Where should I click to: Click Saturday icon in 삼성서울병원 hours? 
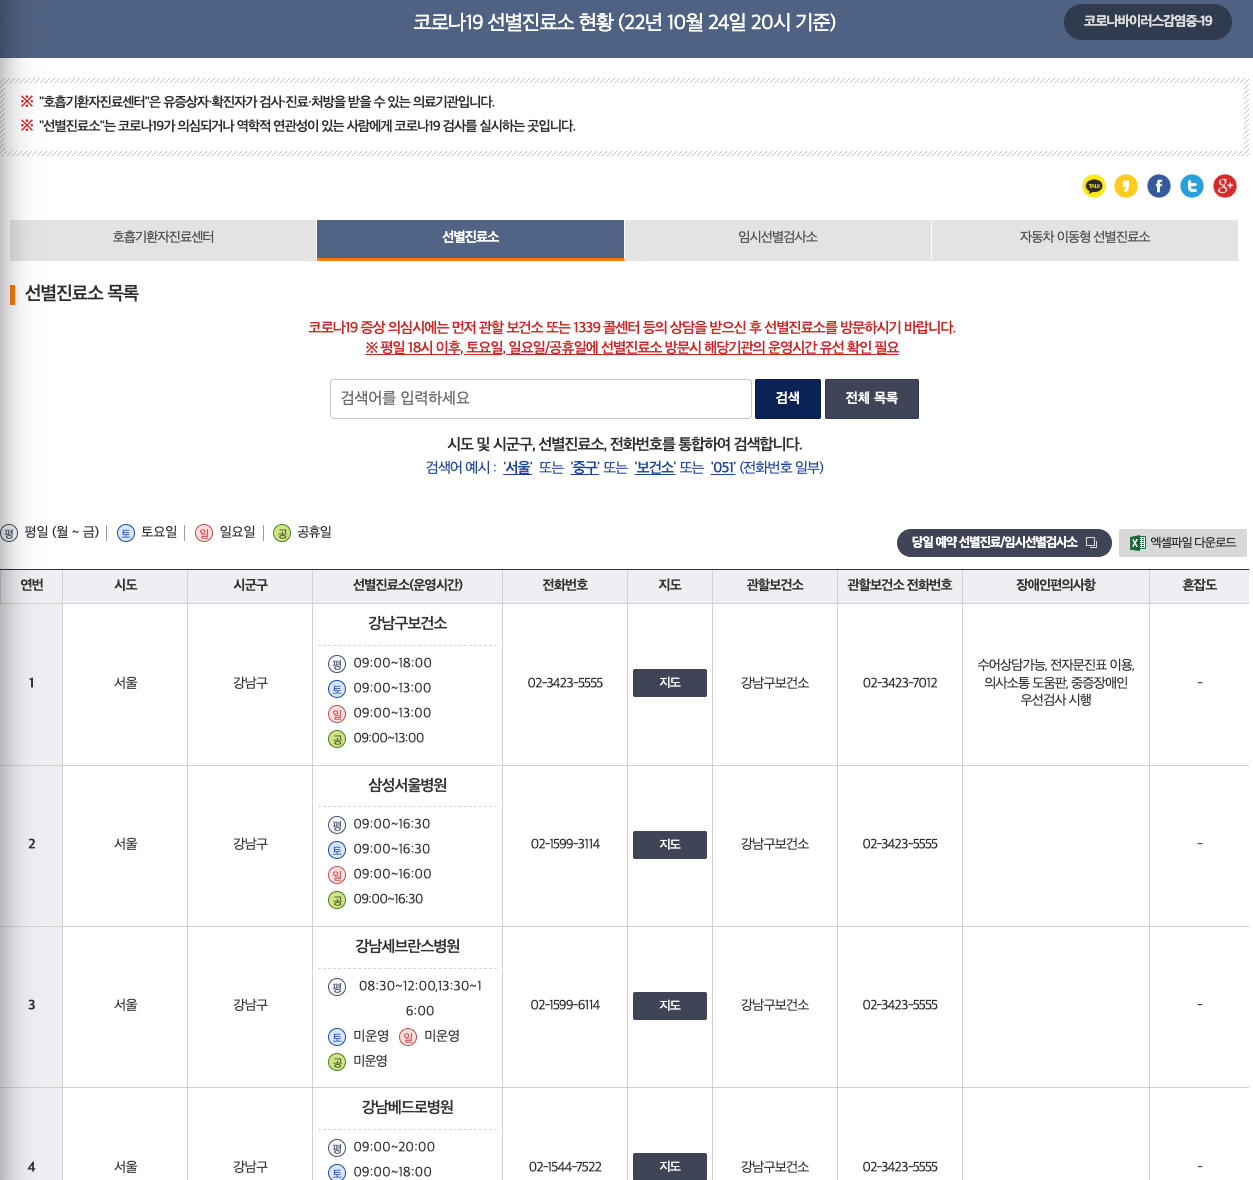[337, 850]
